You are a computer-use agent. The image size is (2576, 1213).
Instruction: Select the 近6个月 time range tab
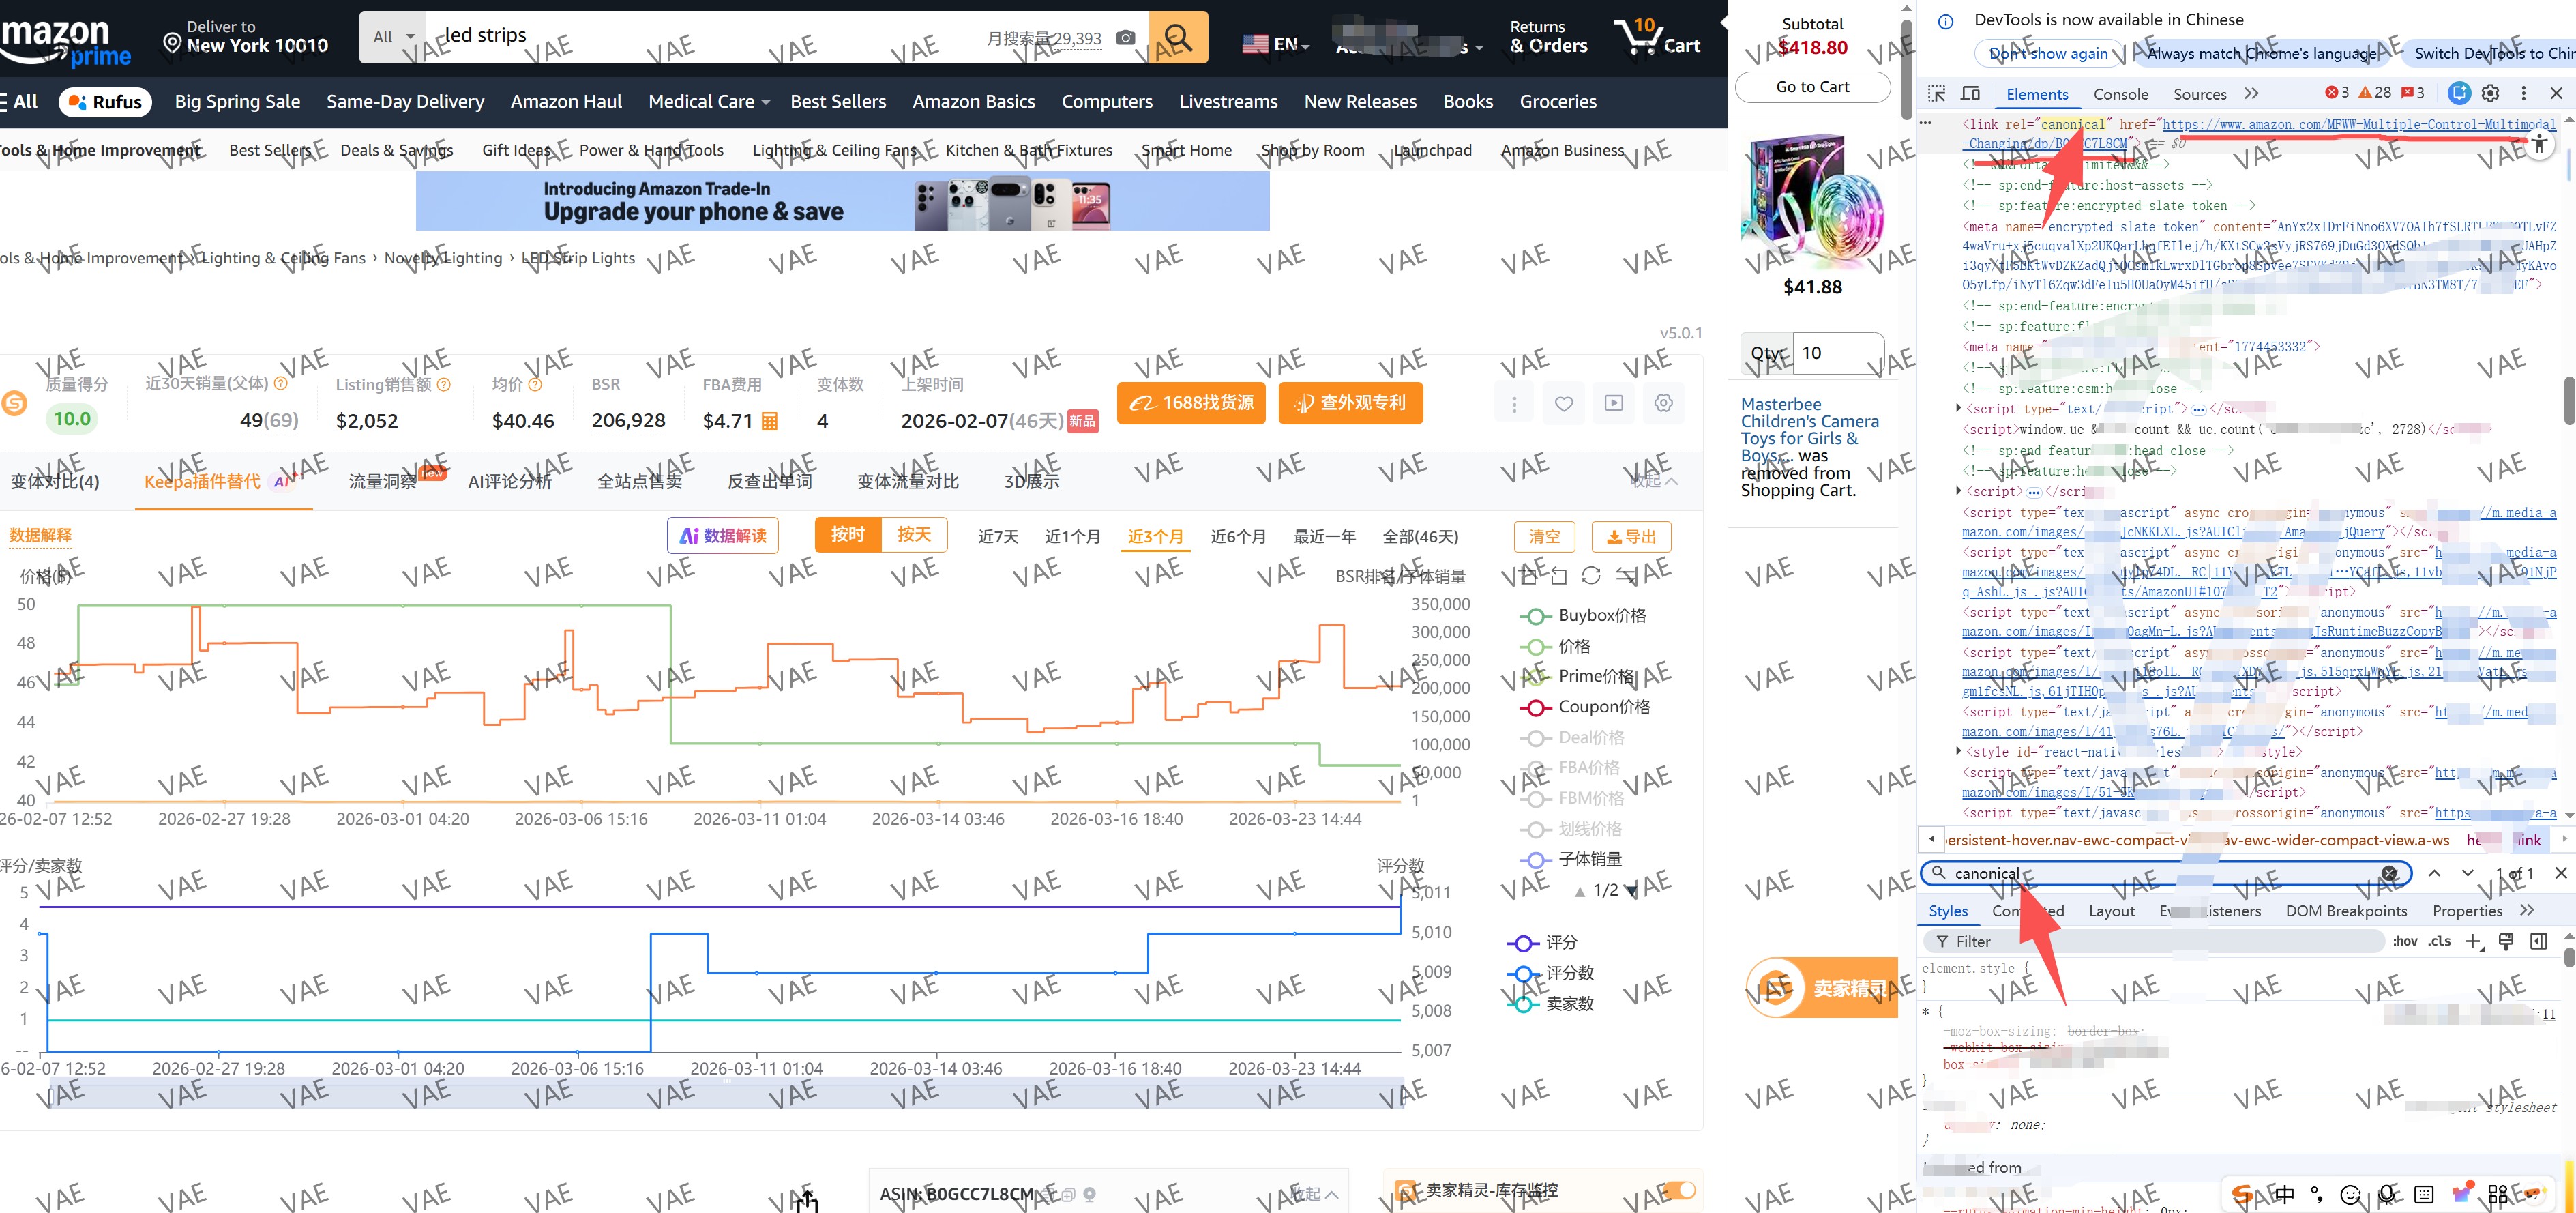pos(1238,537)
